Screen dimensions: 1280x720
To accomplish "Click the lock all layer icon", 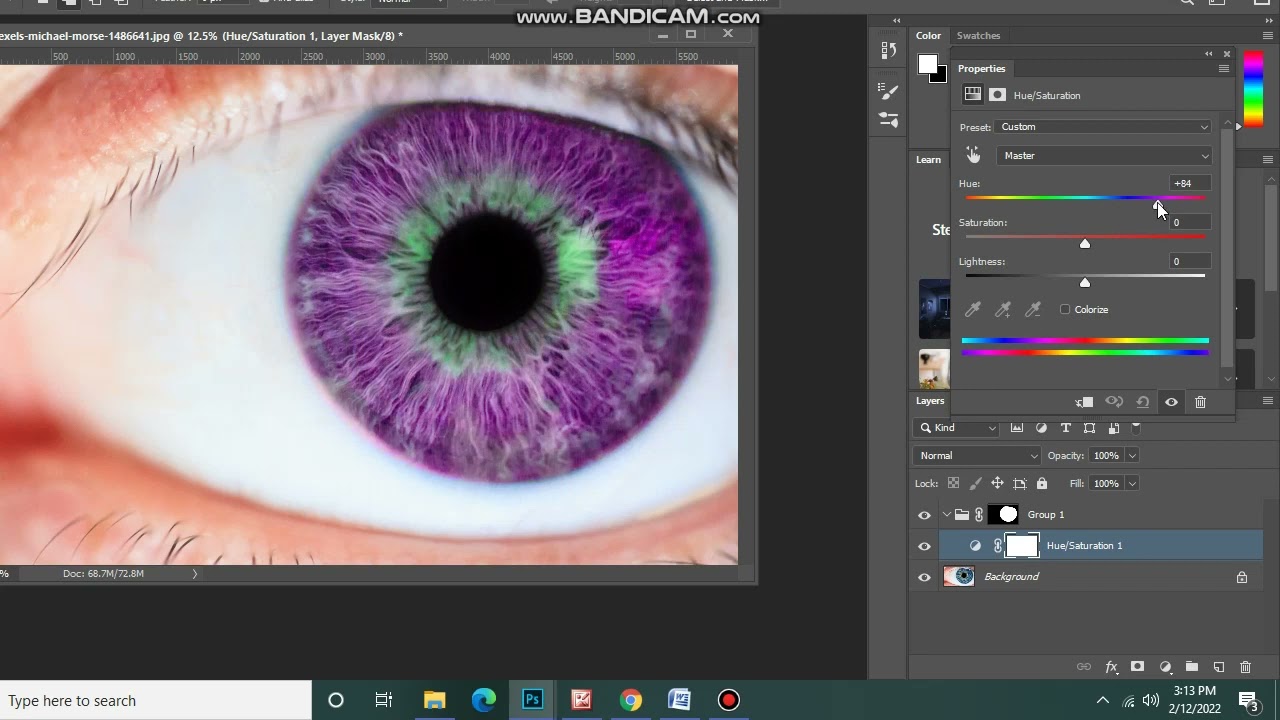I will point(1041,484).
